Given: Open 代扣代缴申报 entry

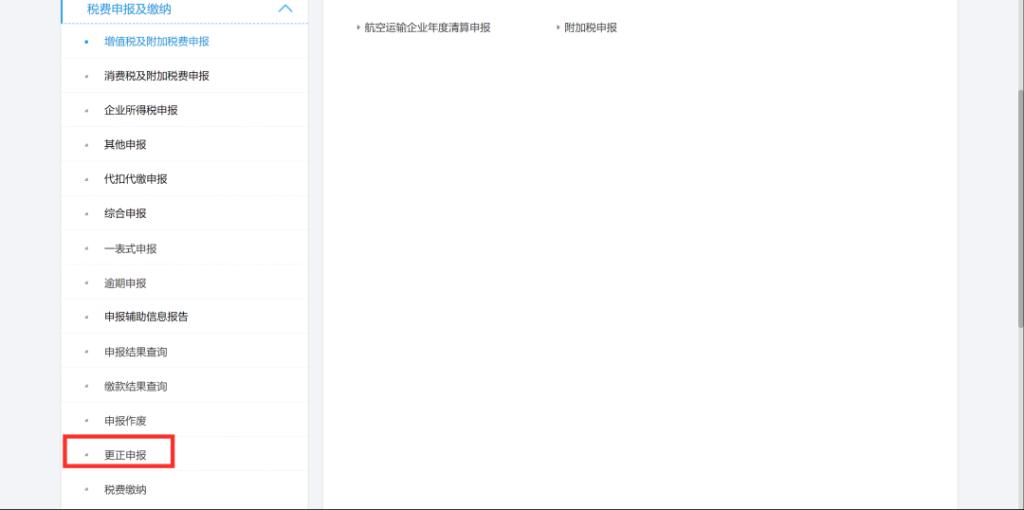Looking at the screenshot, I should pos(136,179).
